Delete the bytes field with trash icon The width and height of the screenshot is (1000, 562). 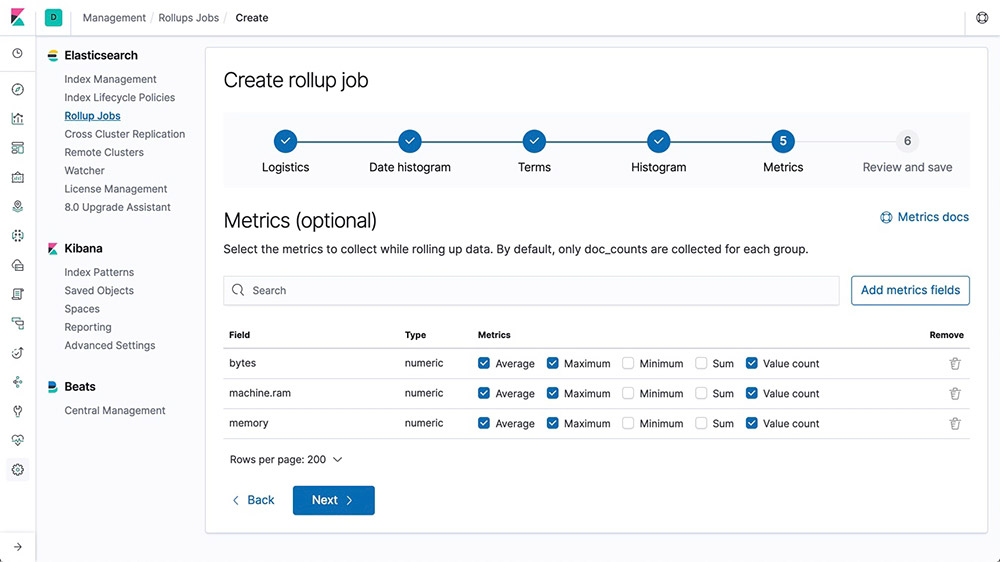955,364
